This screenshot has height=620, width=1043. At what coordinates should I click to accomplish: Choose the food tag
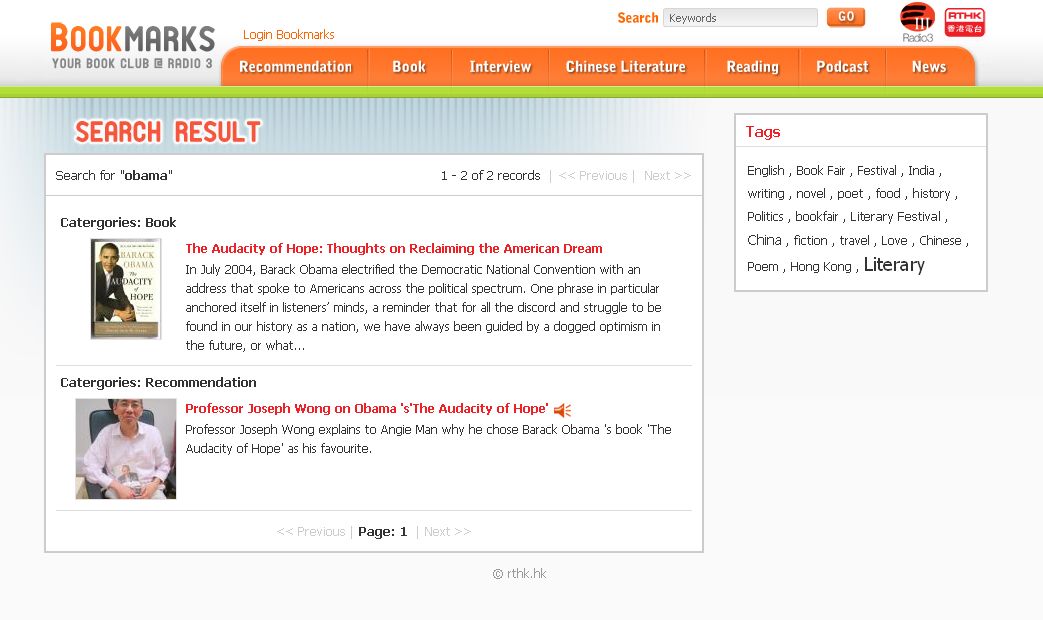(x=888, y=194)
